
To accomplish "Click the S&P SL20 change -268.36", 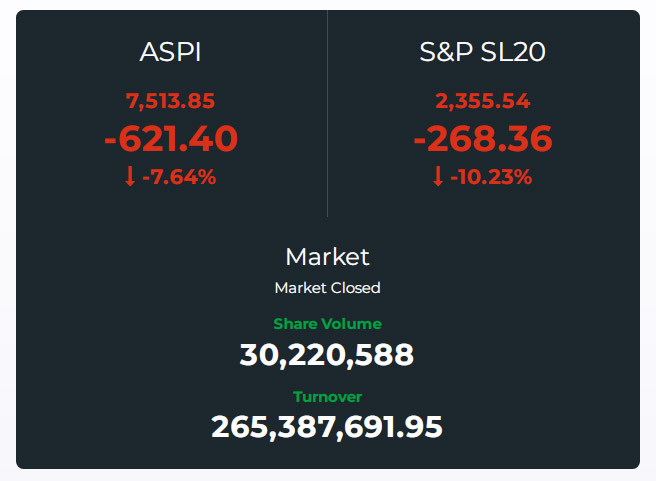I will point(483,138).
